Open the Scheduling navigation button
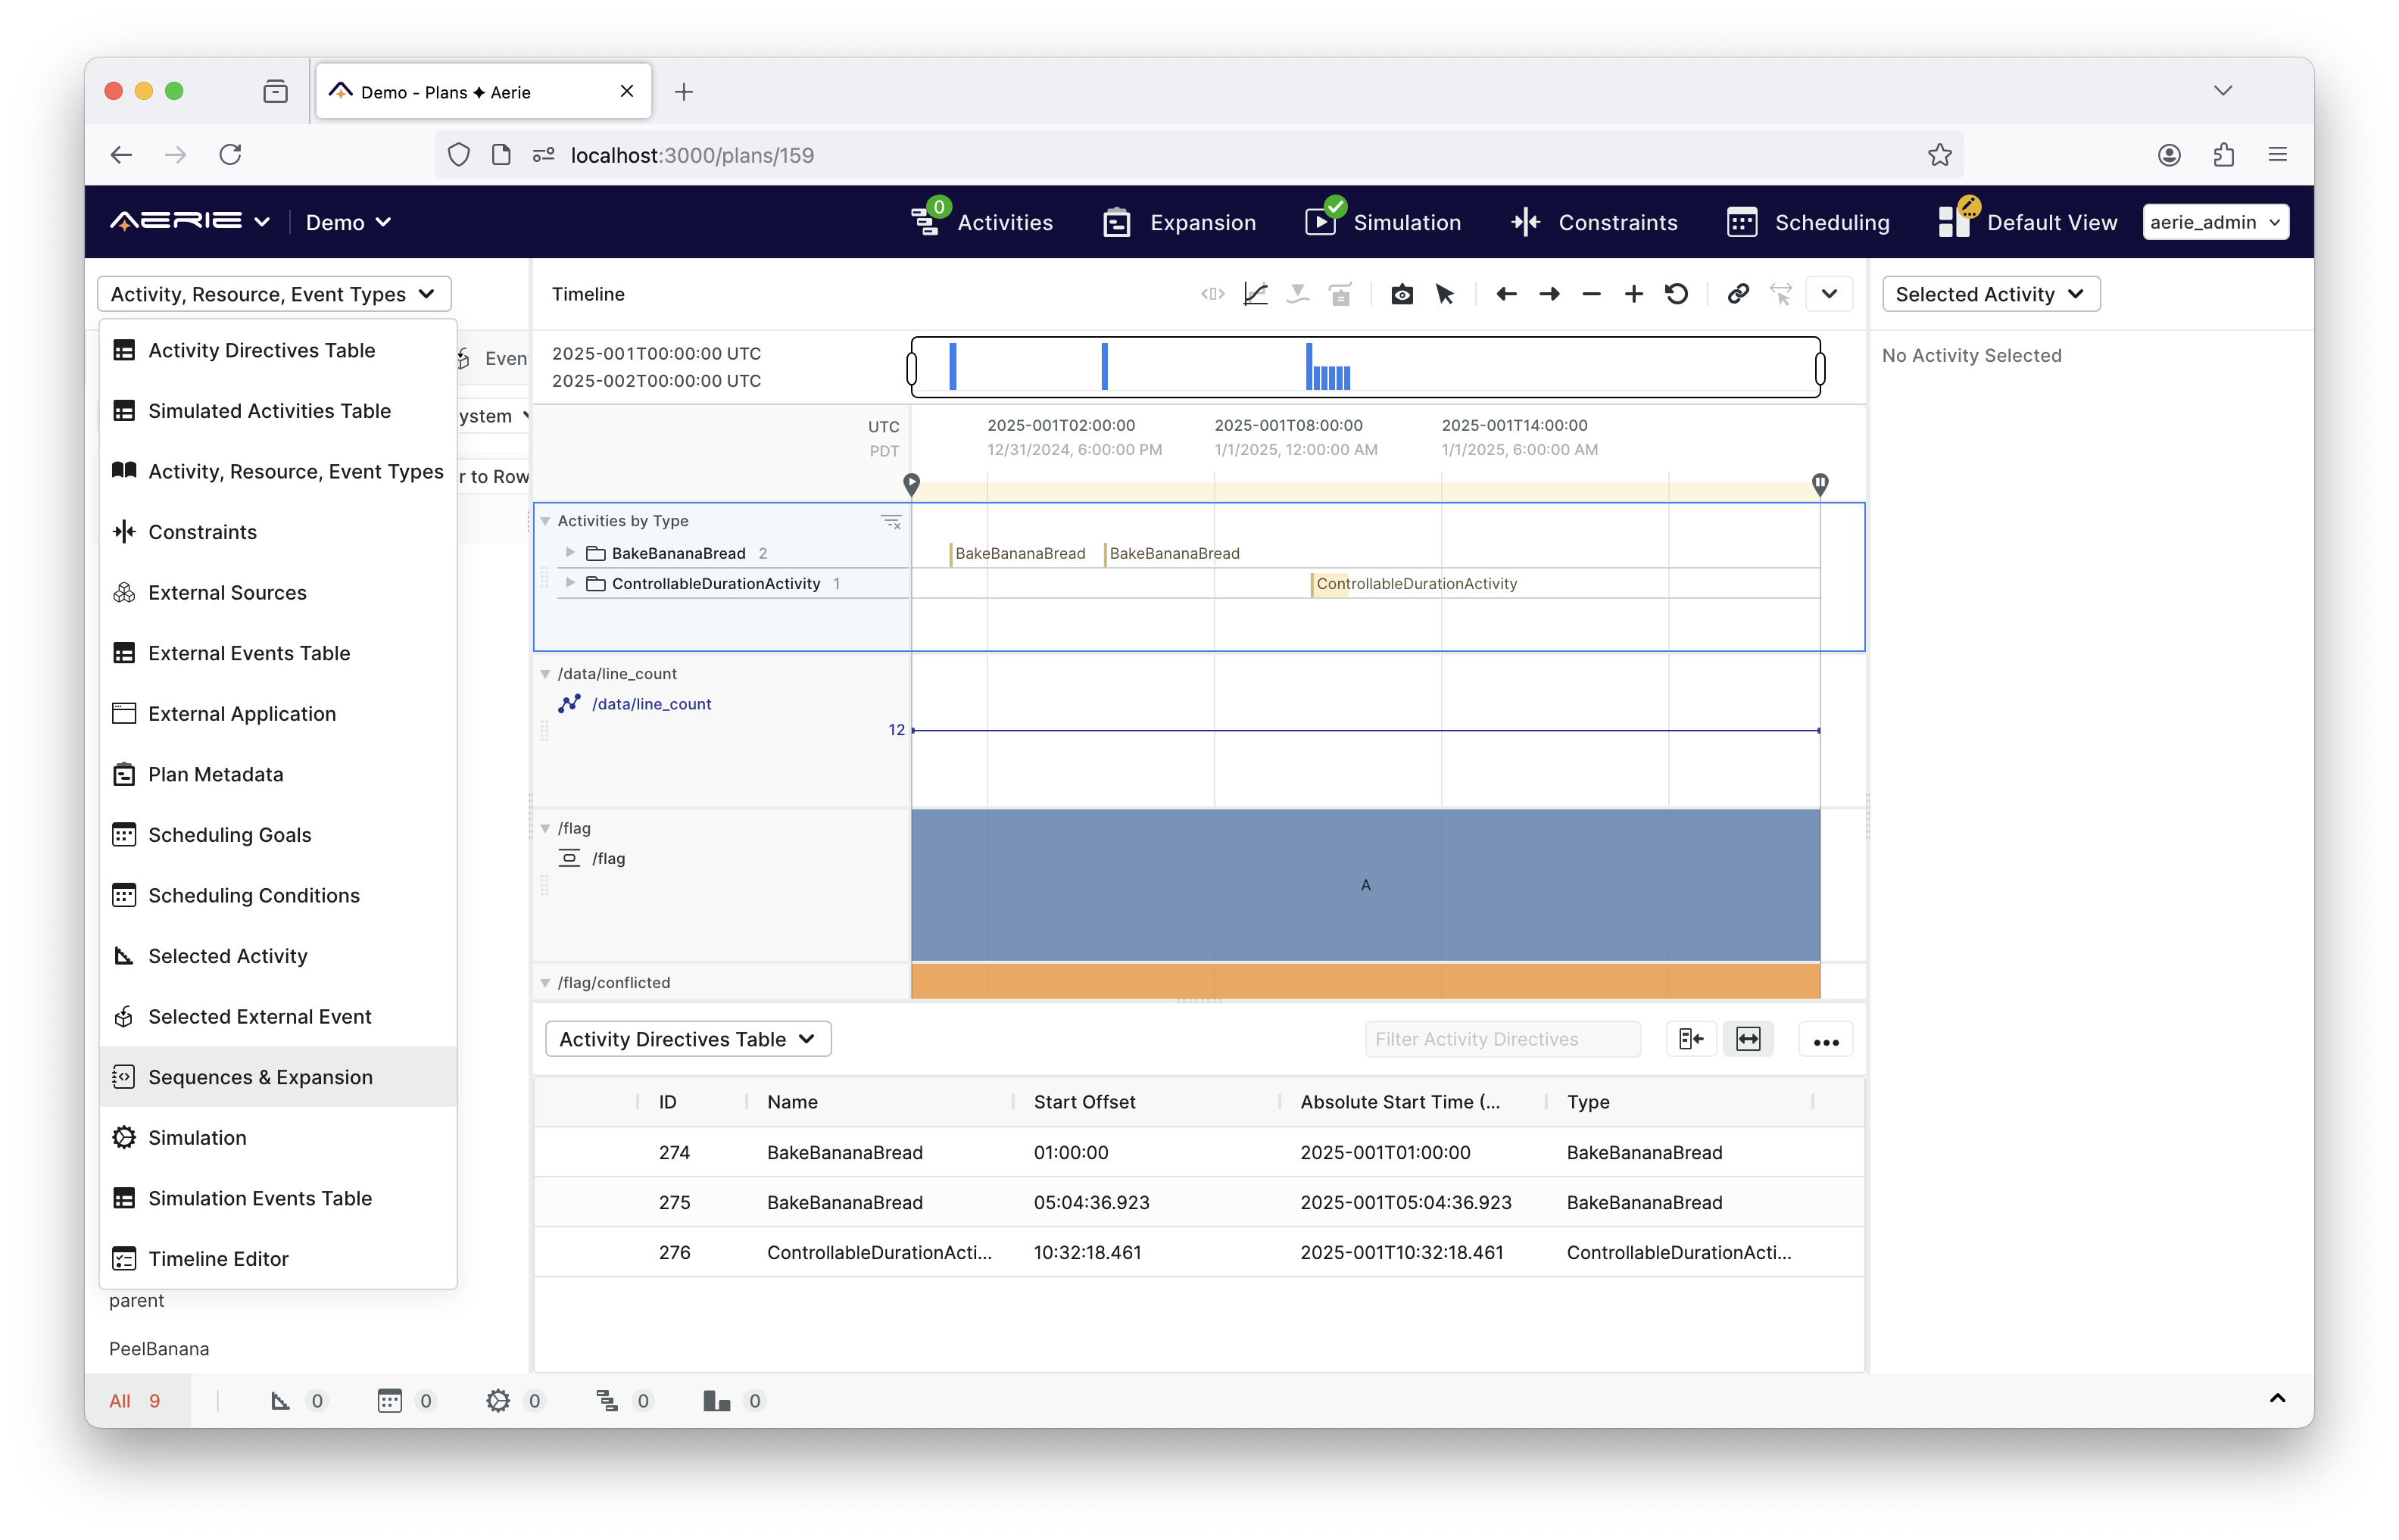2399x1540 pixels. pyautogui.click(x=1808, y=222)
